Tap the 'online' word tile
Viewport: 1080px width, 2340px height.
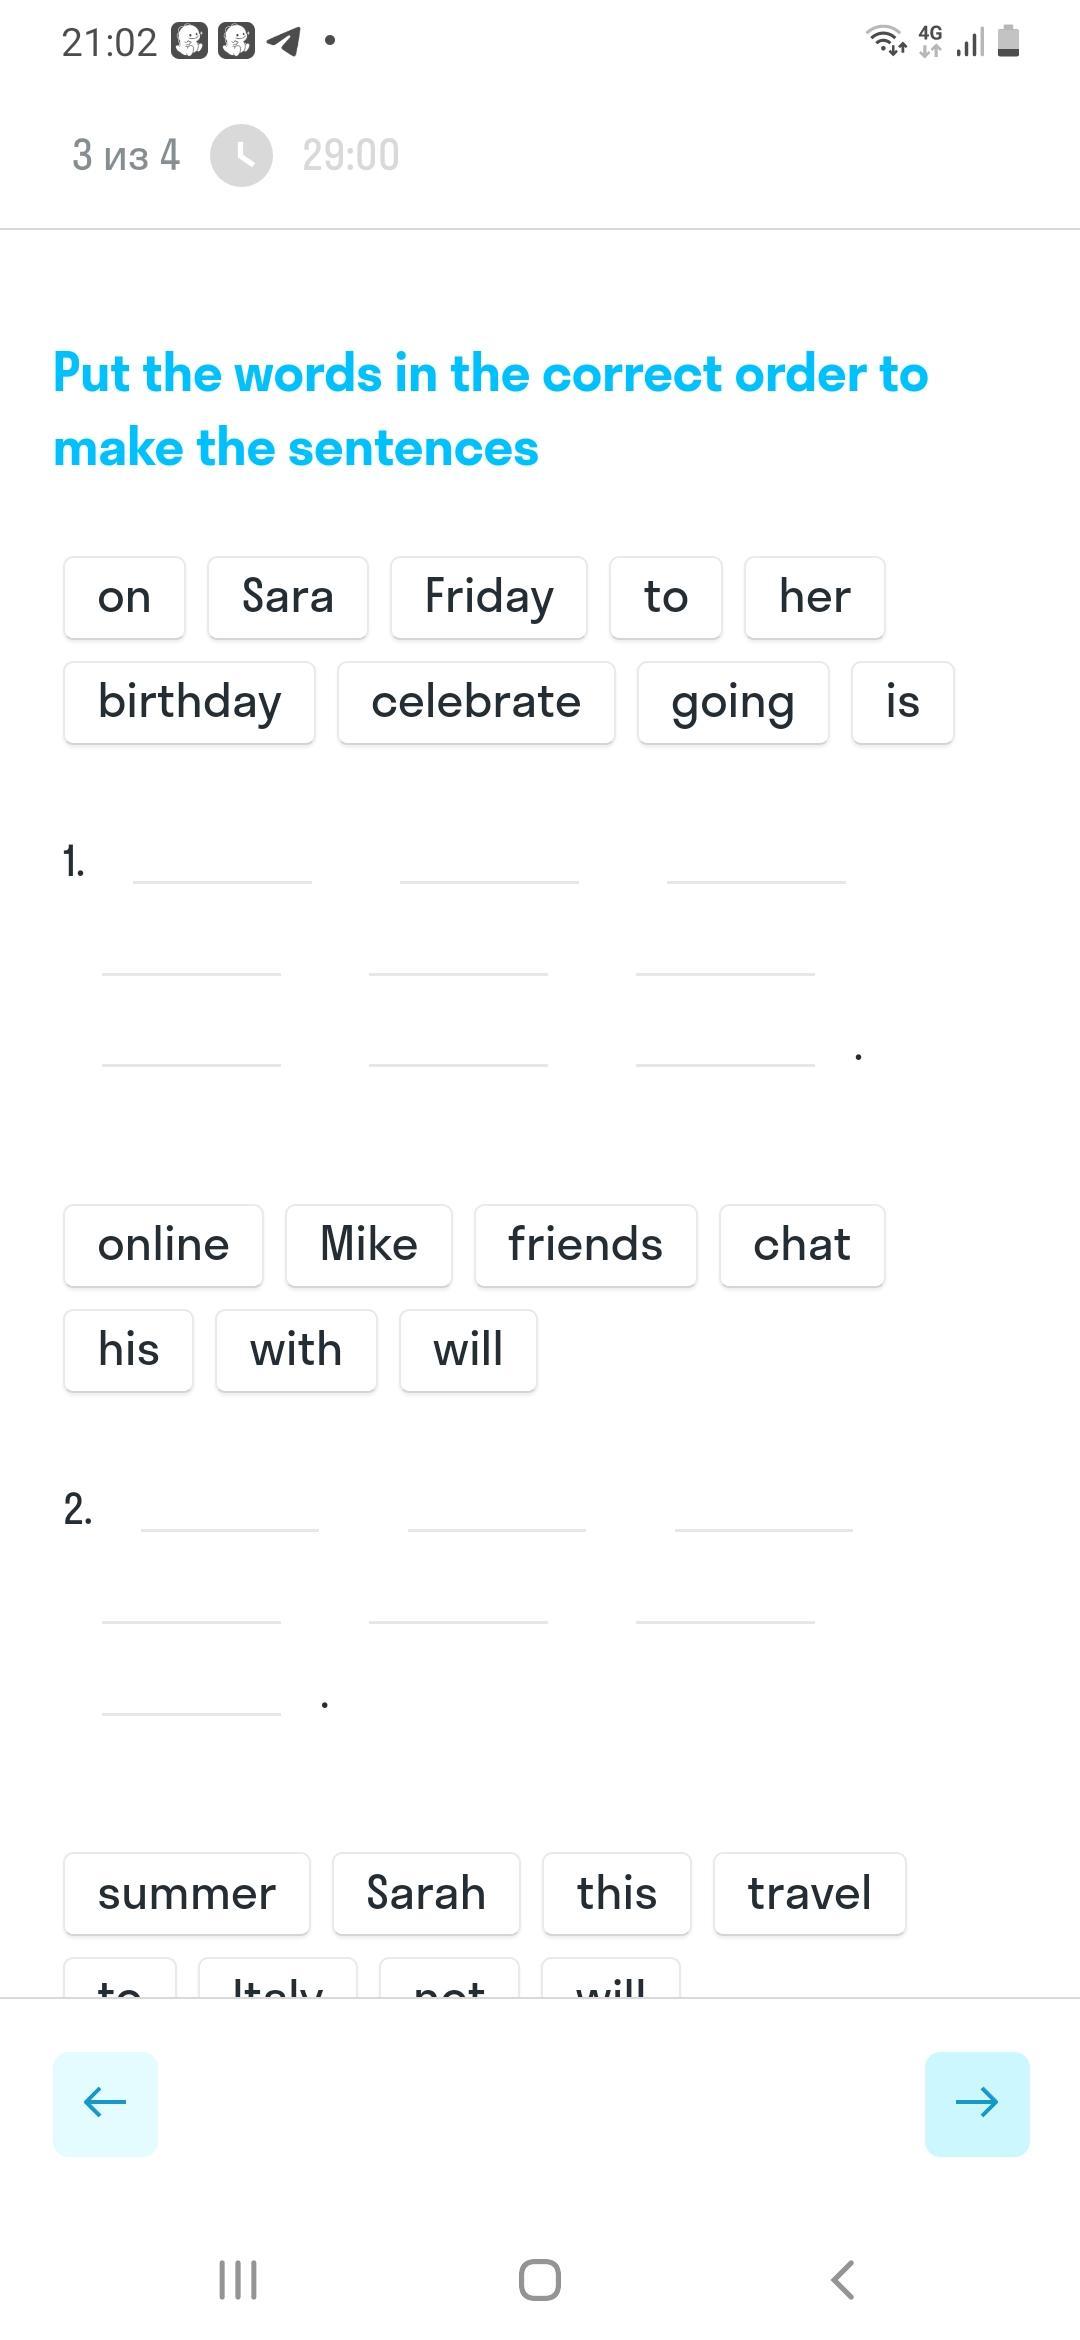(163, 1245)
